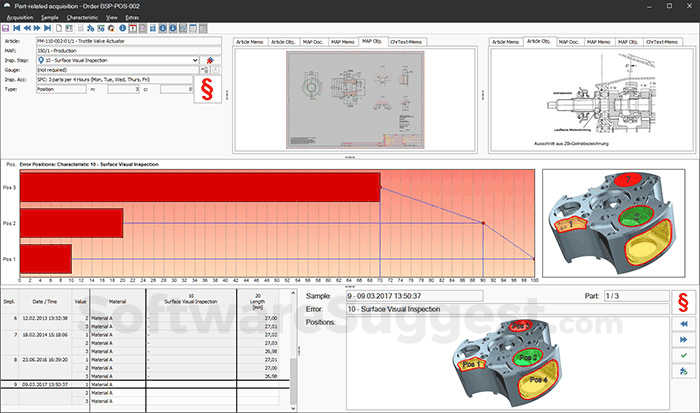Click the red-blue puzzle icon beside Insp. Step

(x=210, y=60)
